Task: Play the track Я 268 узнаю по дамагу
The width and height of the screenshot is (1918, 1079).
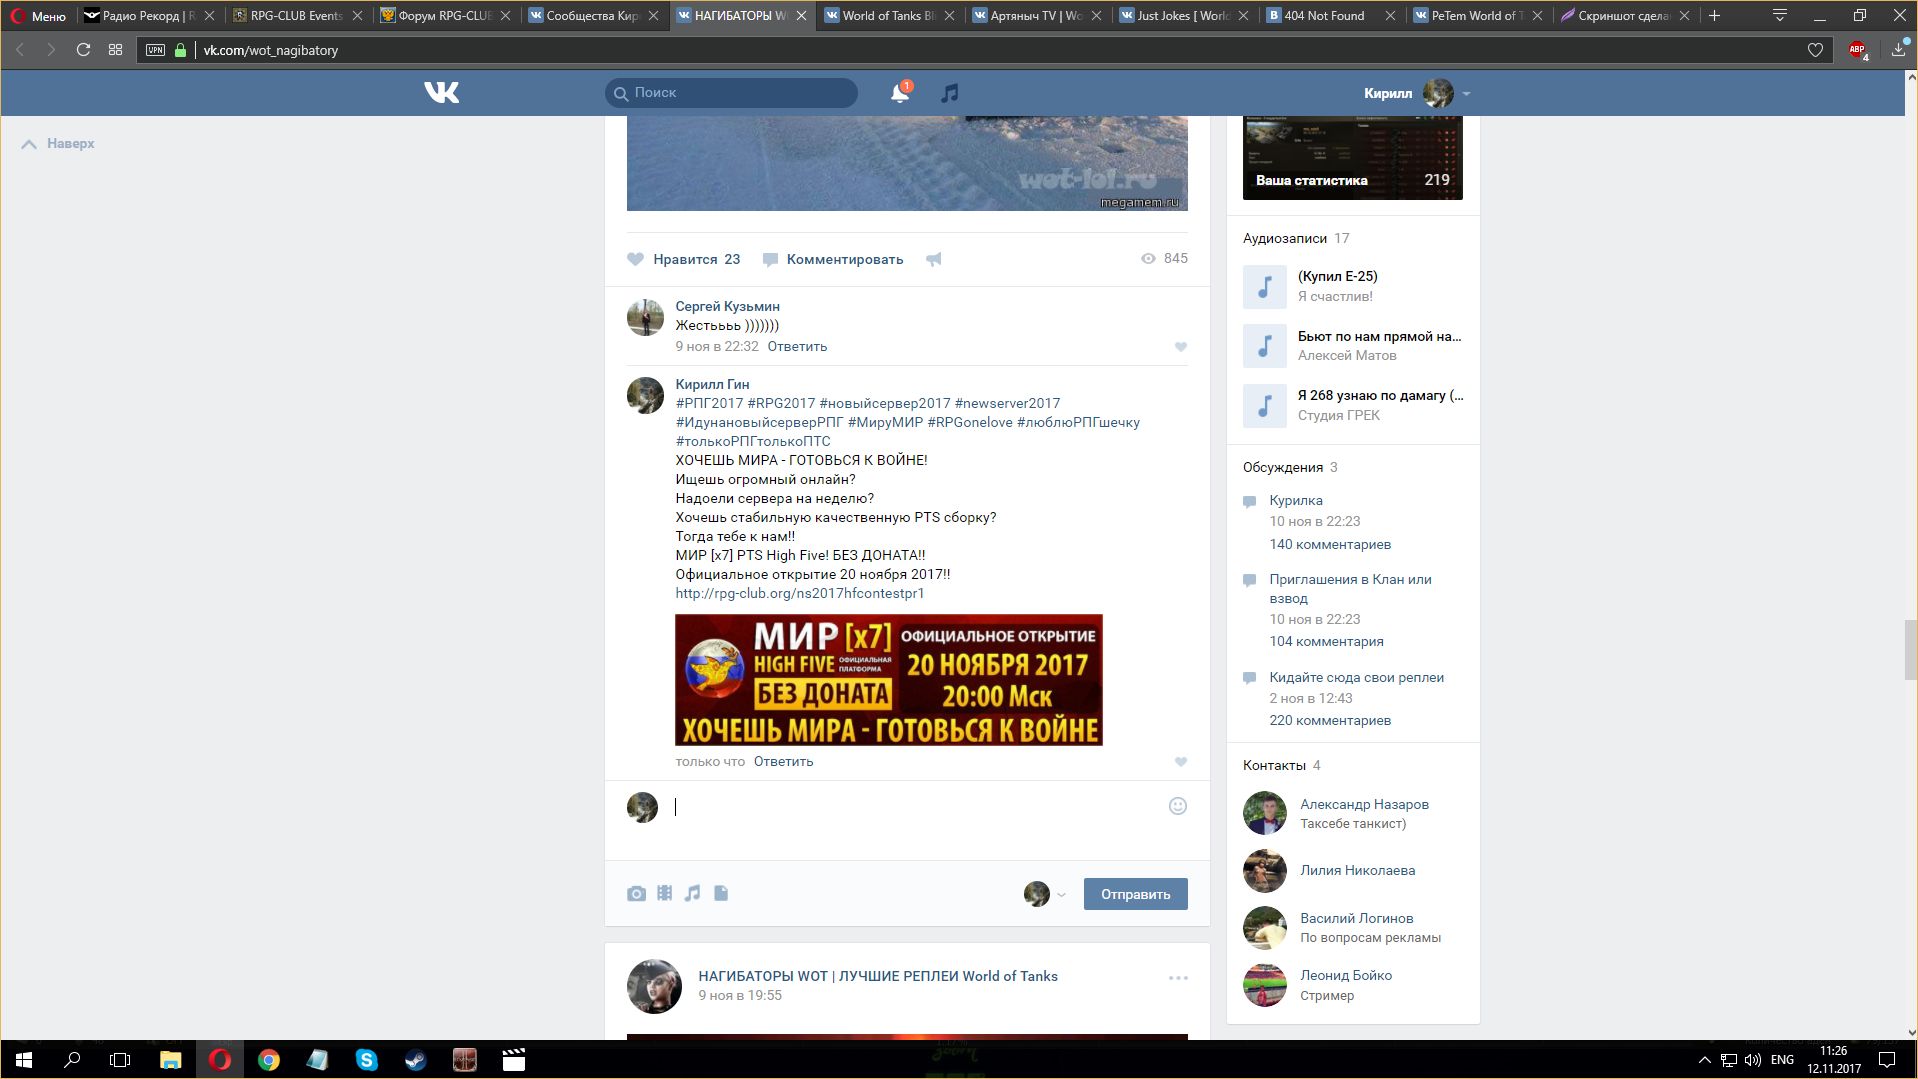Action: click(1264, 406)
